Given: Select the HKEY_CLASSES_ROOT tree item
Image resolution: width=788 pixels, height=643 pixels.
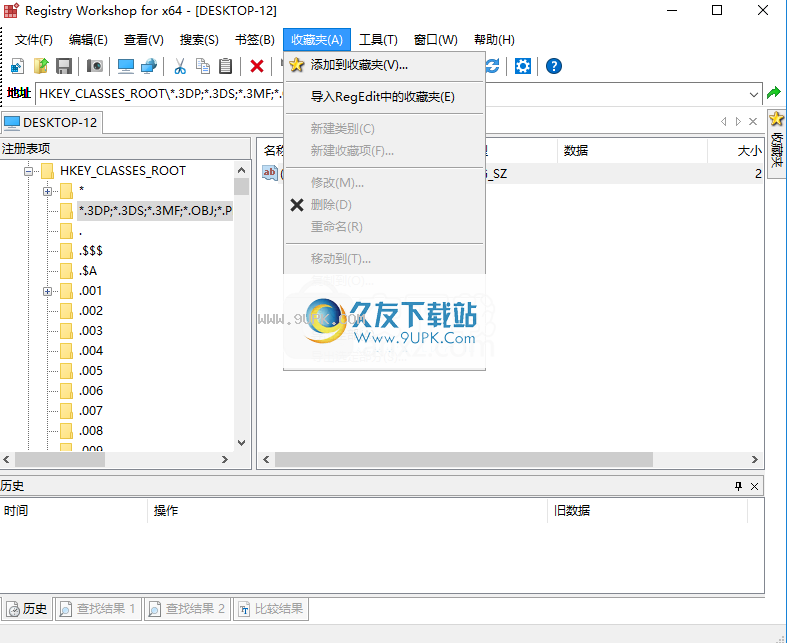Looking at the screenshot, I should coord(123,171).
